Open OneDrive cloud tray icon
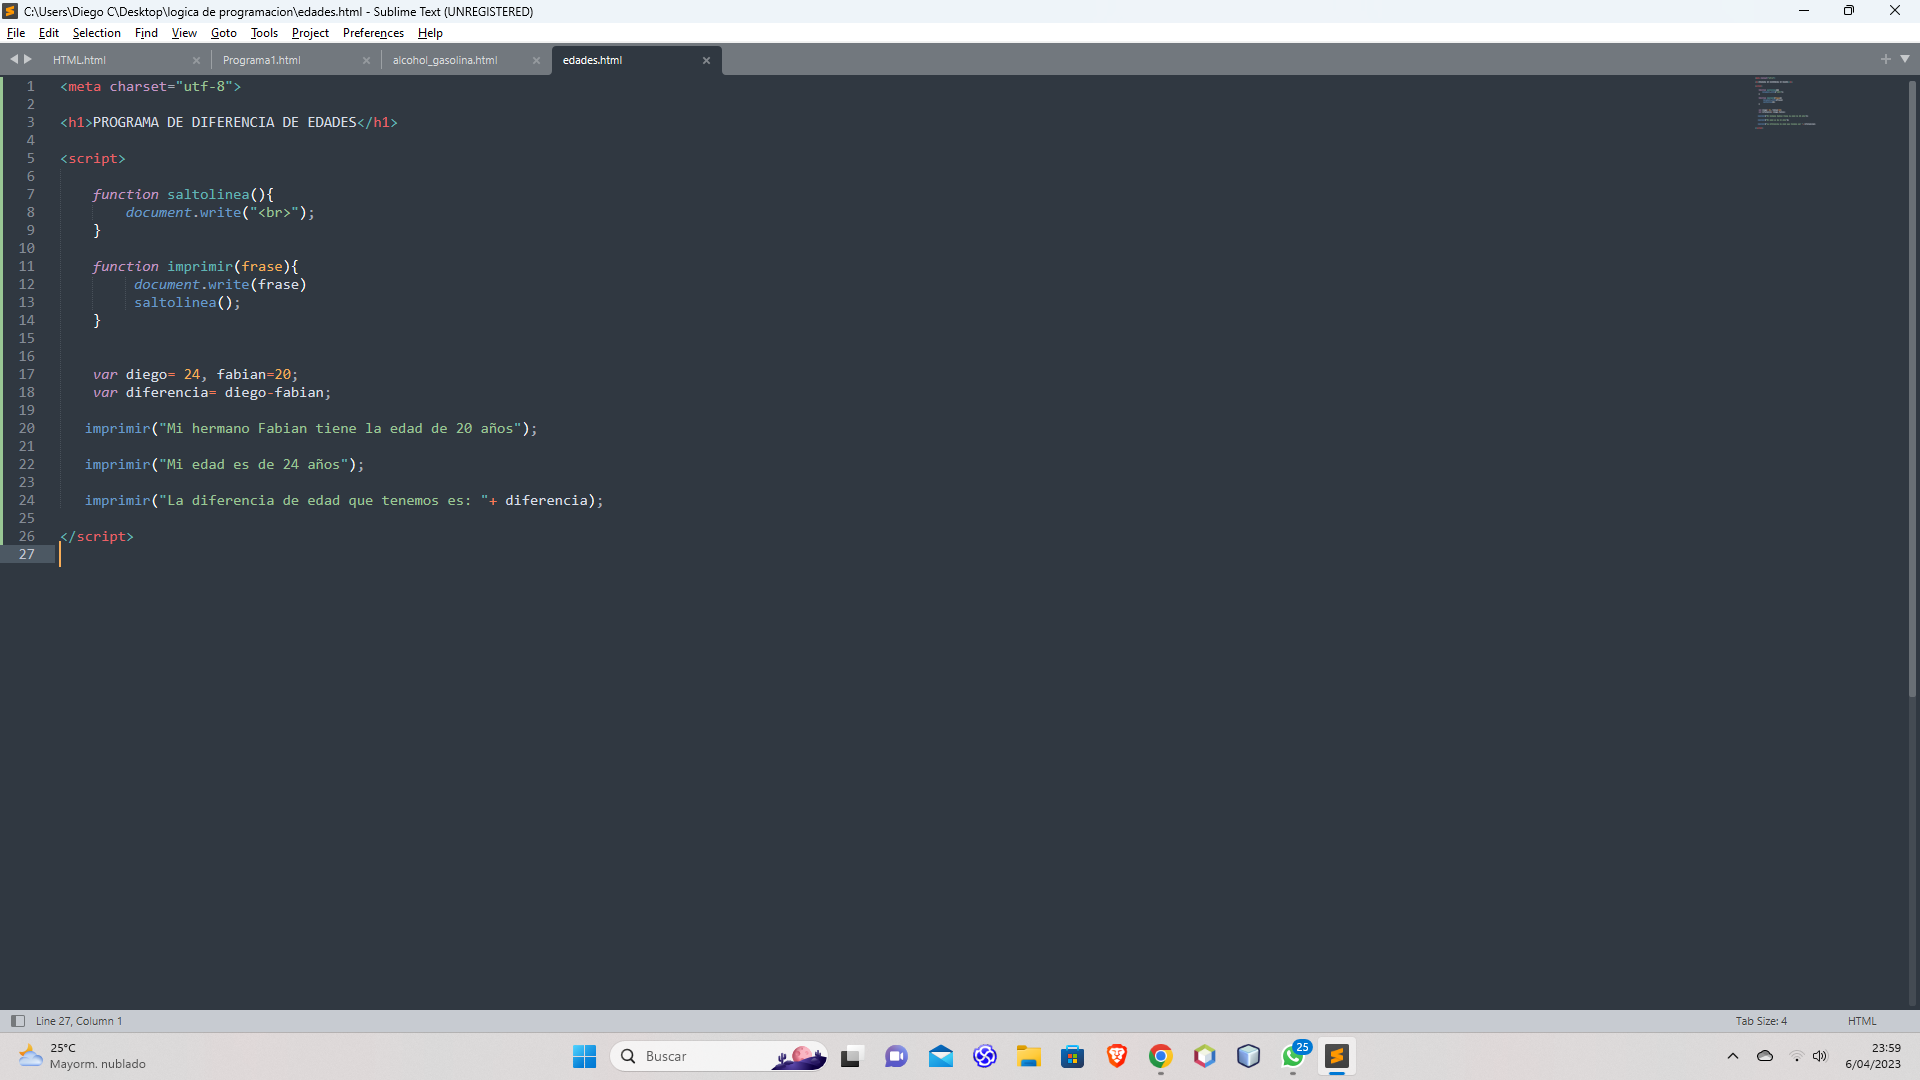The image size is (1920, 1080). coord(1765,1056)
